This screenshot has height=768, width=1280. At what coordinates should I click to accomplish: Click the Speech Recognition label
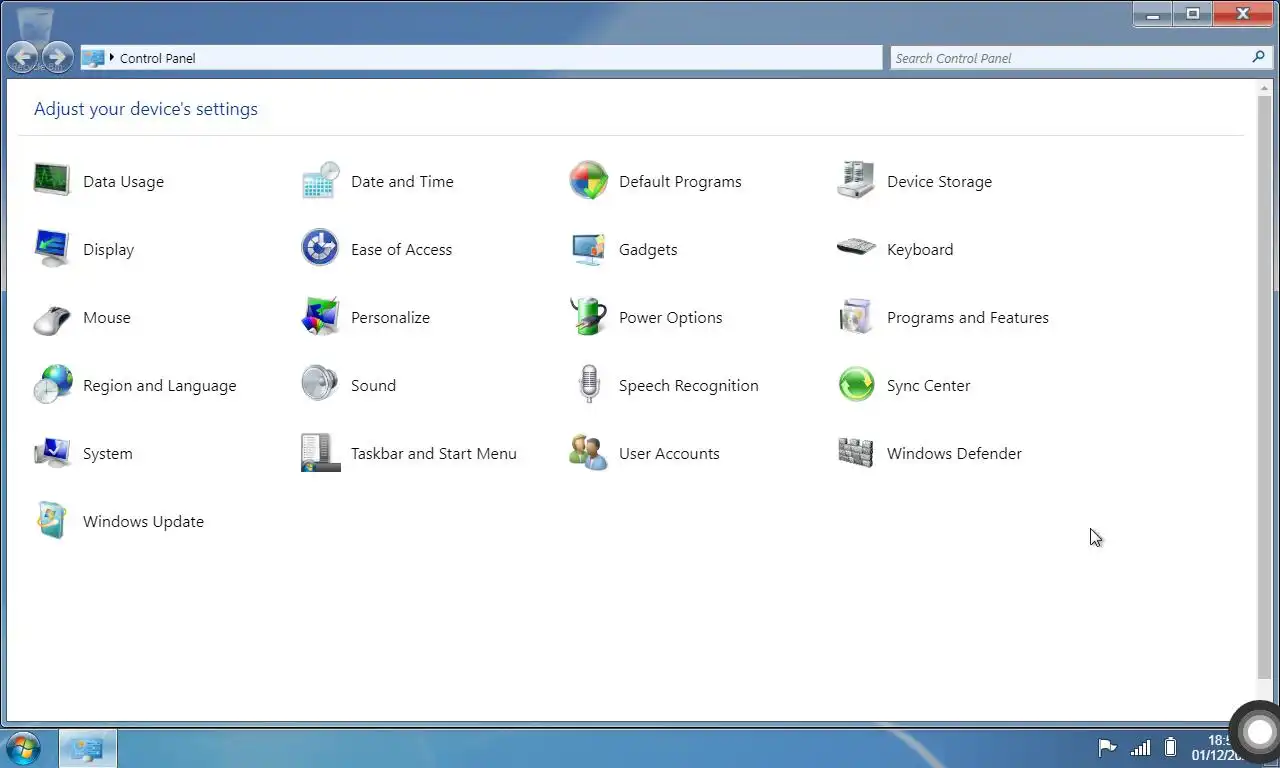coord(688,386)
